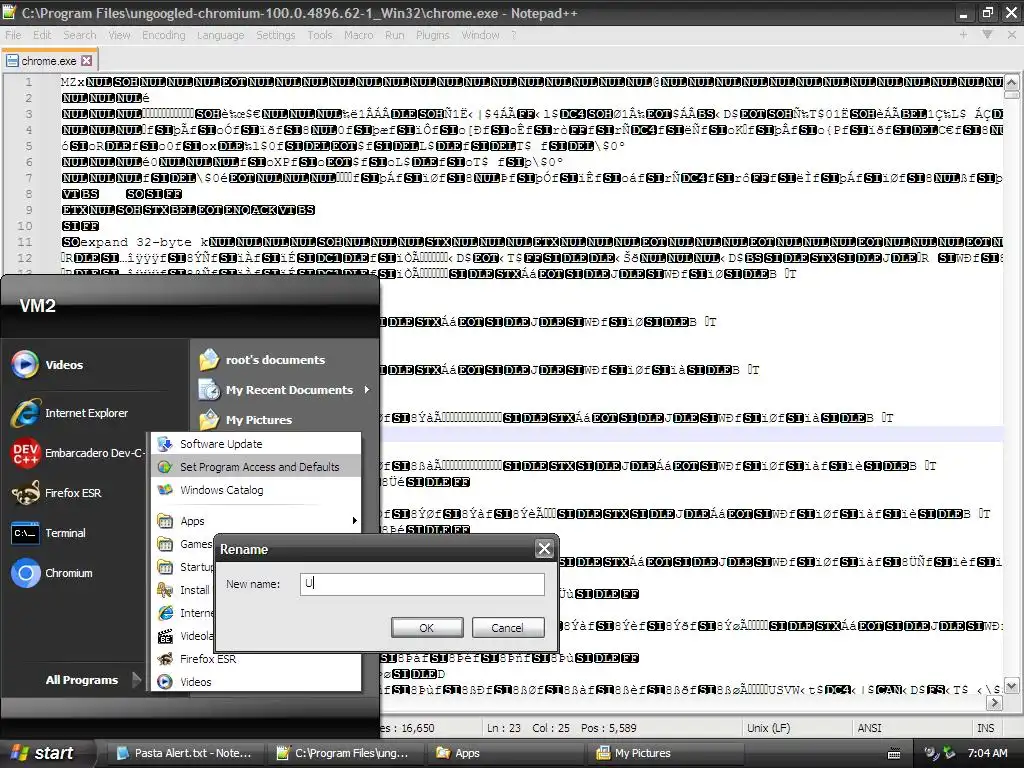Launch Chromium from Start menu
The height and width of the screenshot is (768, 1024).
coord(52,573)
